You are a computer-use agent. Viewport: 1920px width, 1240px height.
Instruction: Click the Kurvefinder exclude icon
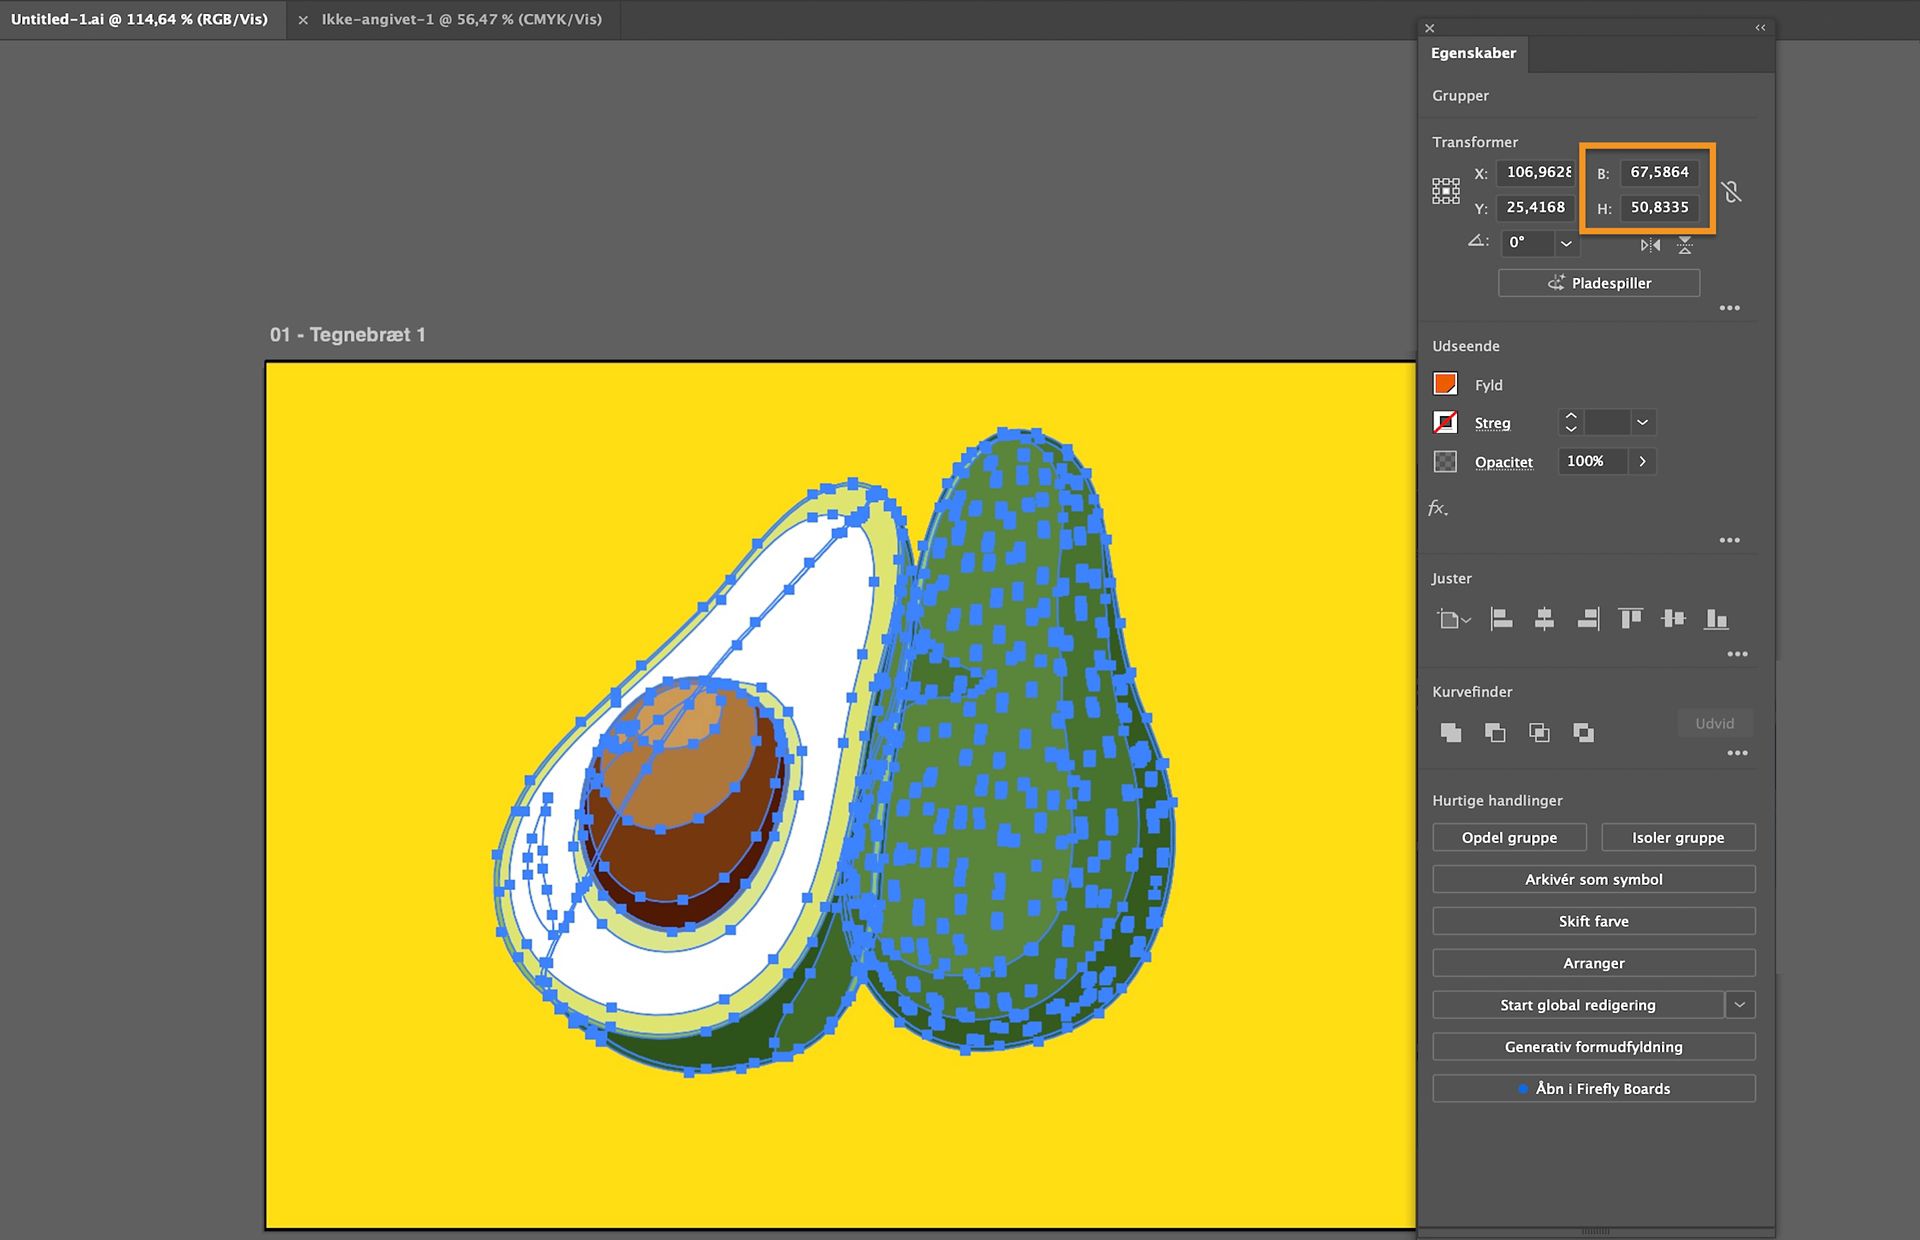(x=1583, y=732)
